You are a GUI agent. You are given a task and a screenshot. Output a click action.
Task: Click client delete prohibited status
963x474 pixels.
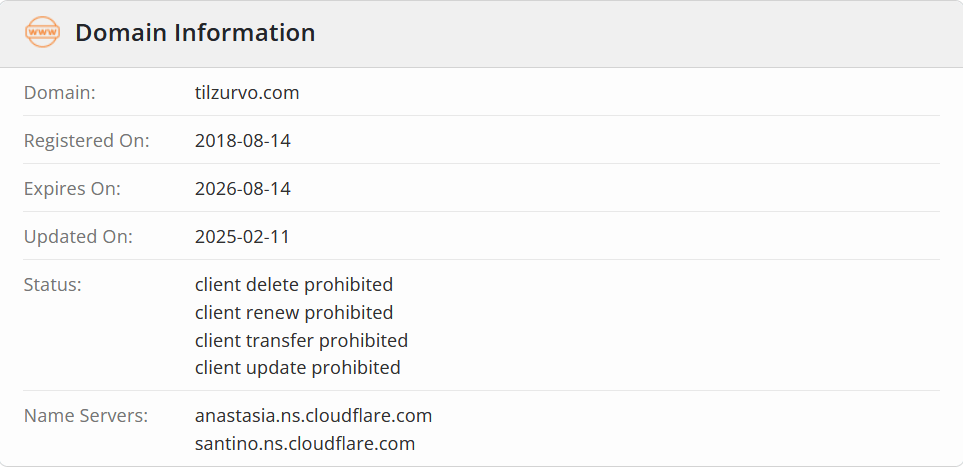(x=294, y=285)
